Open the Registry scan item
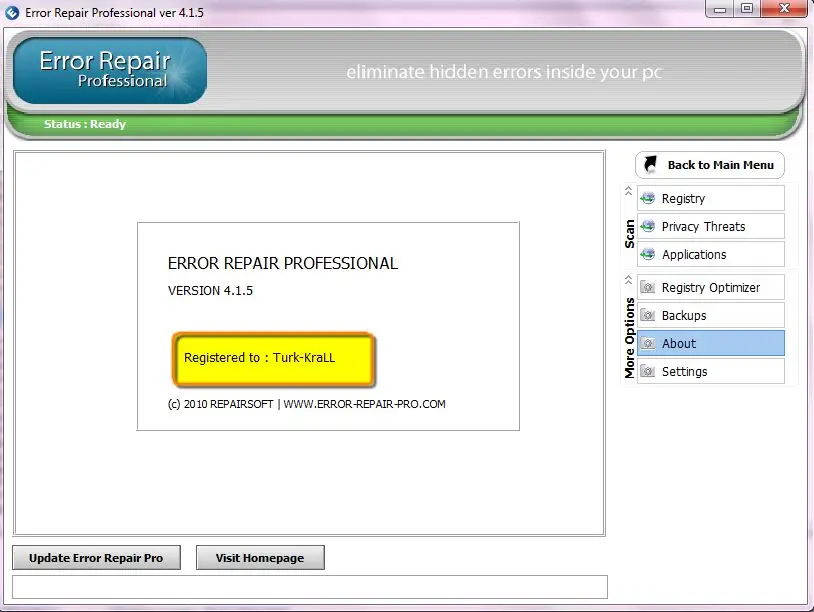814x612 pixels. [x=711, y=198]
